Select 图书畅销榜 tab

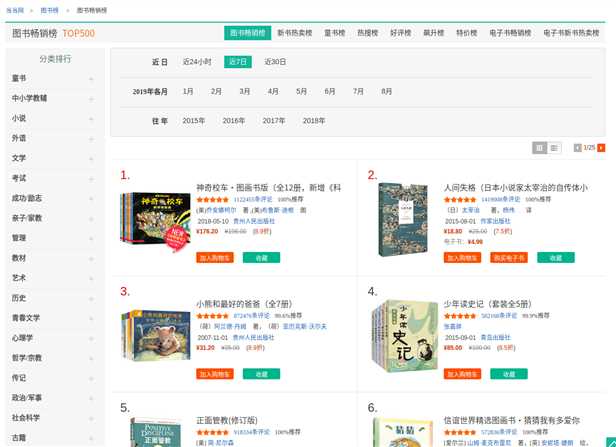[x=248, y=33]
